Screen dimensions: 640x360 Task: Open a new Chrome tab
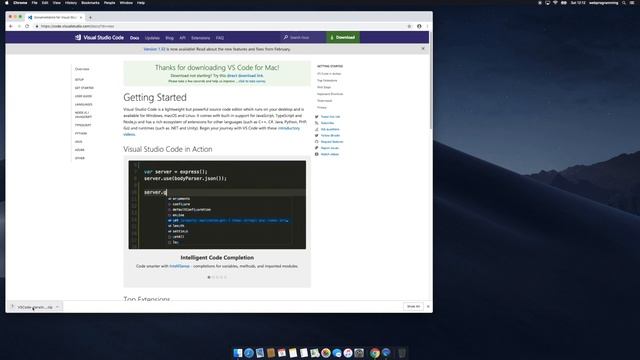pos(90,18)
